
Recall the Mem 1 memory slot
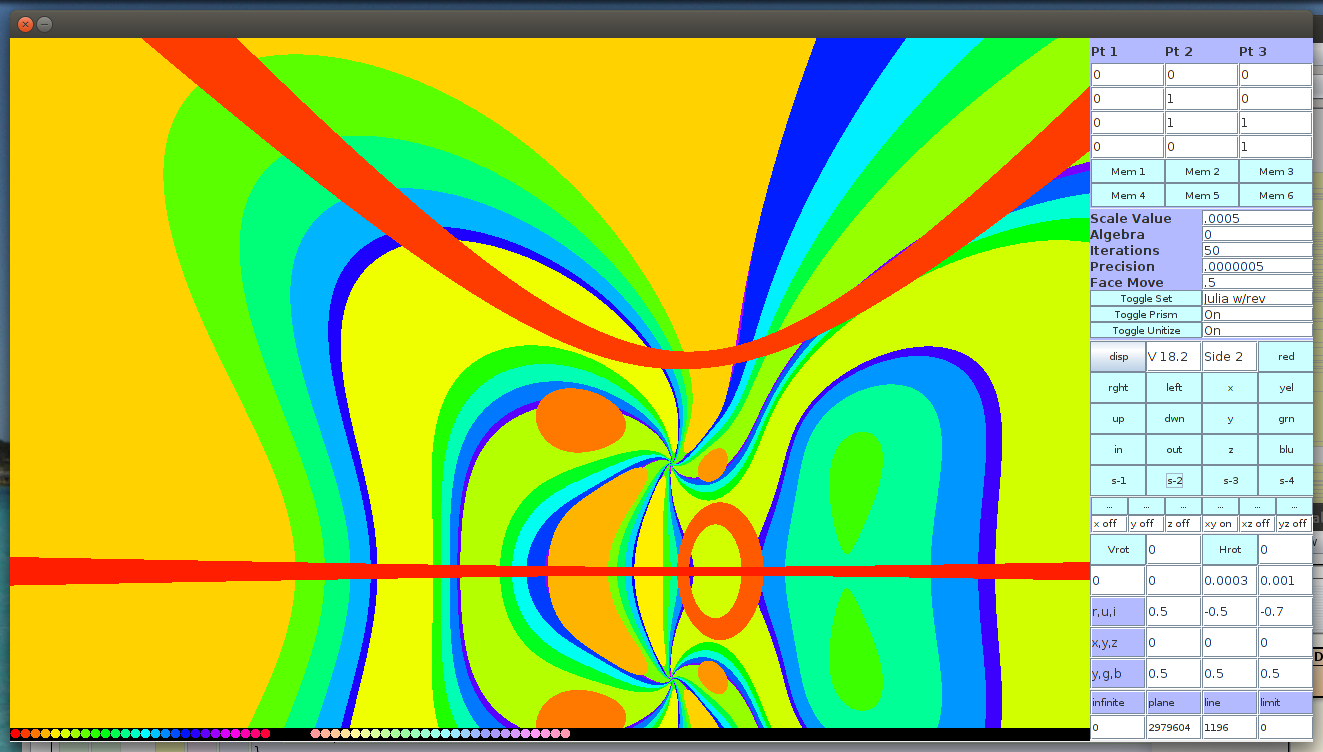click(x=1128, y=172)
